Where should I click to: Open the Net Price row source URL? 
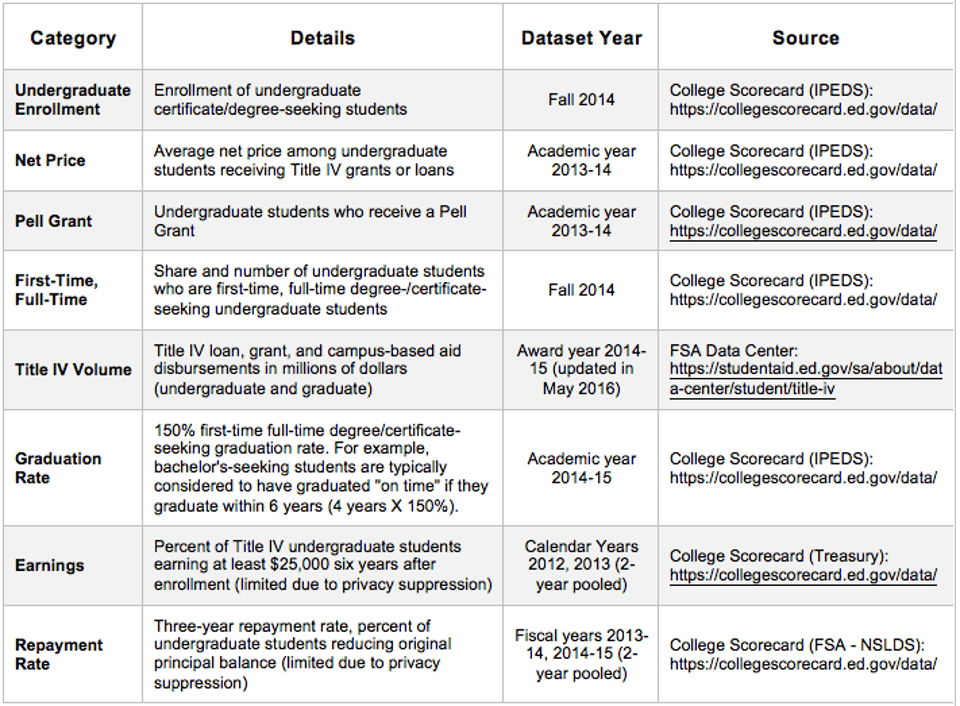(x=803, y=170)
